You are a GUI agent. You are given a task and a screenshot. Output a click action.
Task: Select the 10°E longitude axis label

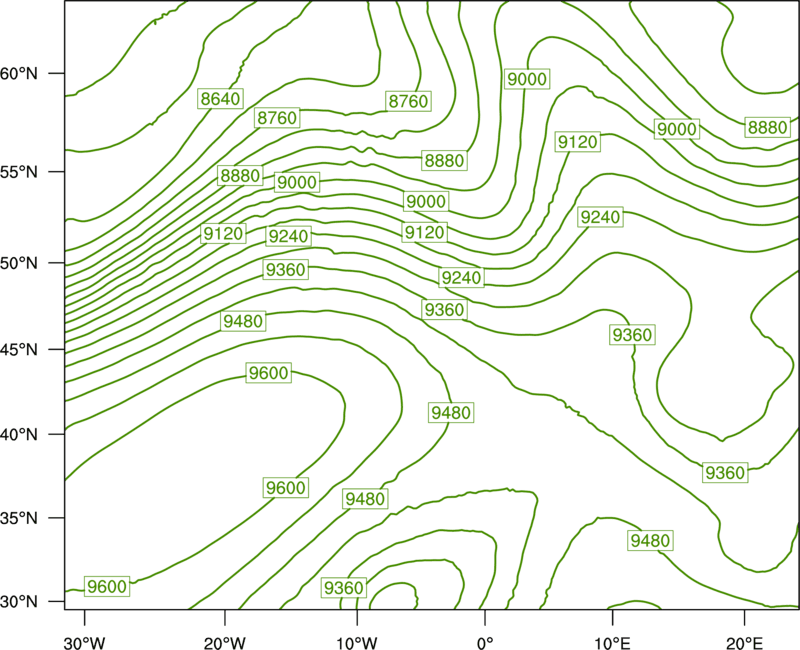612,643
